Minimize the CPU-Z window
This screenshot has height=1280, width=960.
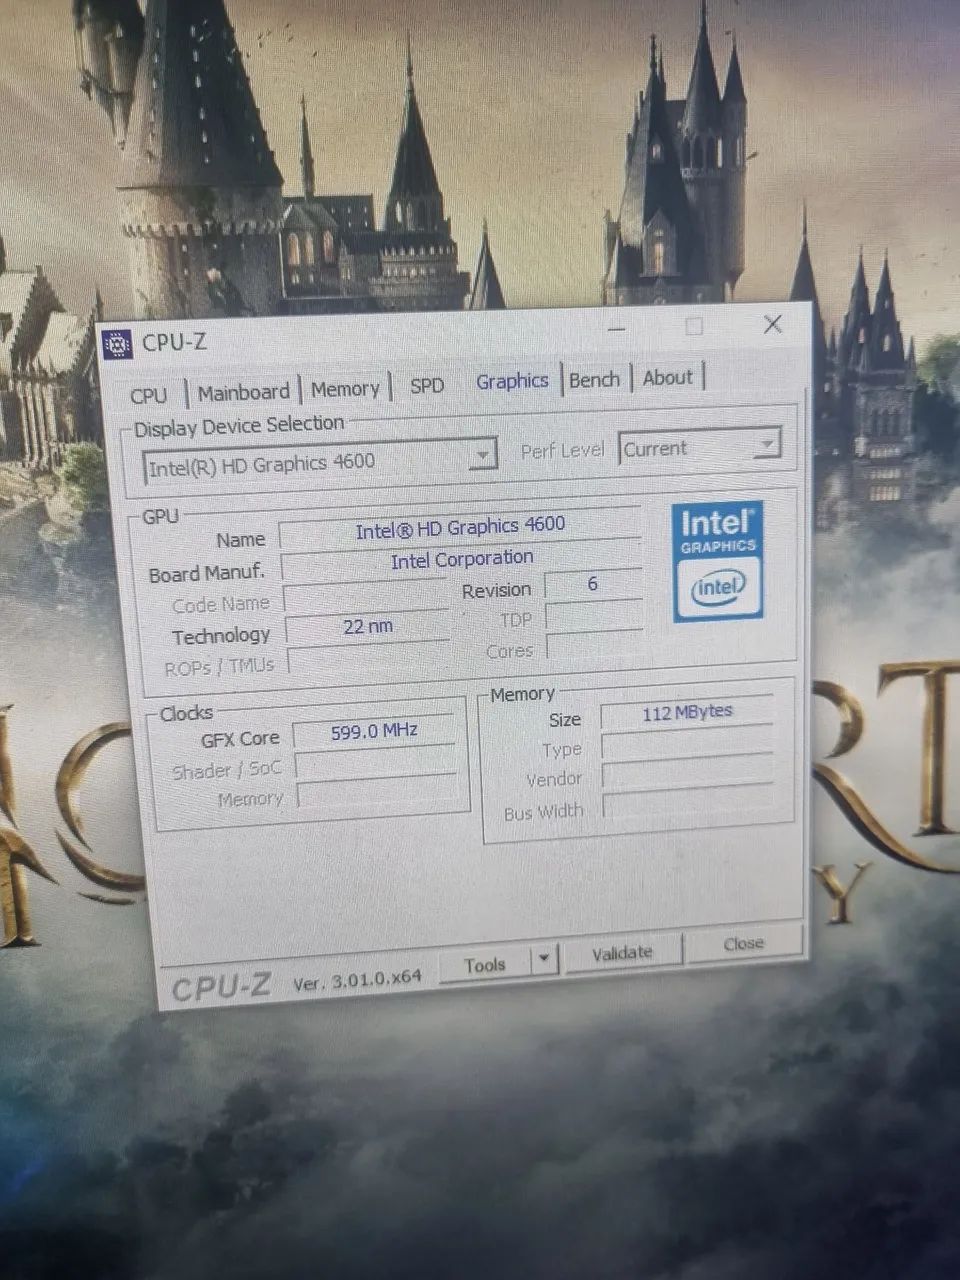point(617,328)
